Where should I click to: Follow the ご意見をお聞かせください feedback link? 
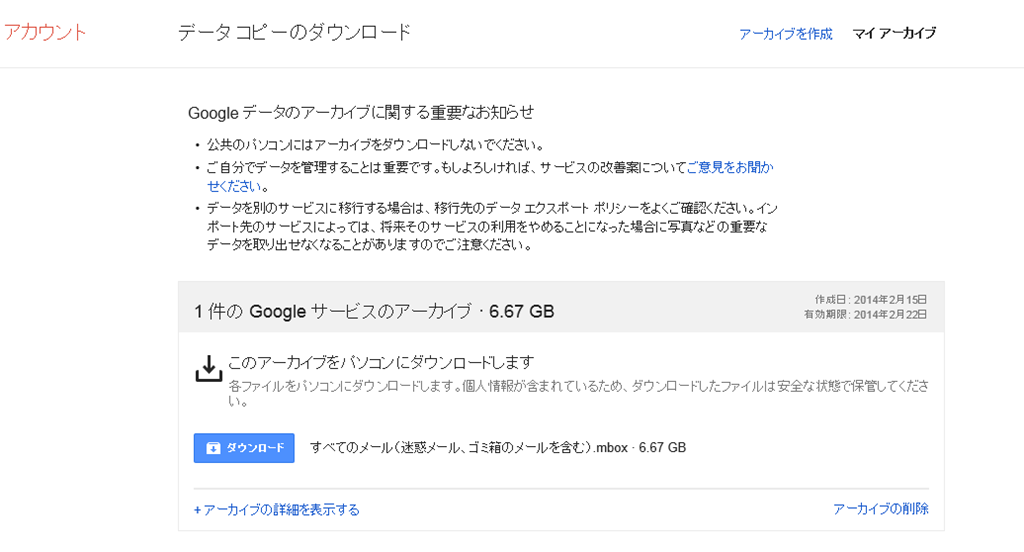point(729,167)
